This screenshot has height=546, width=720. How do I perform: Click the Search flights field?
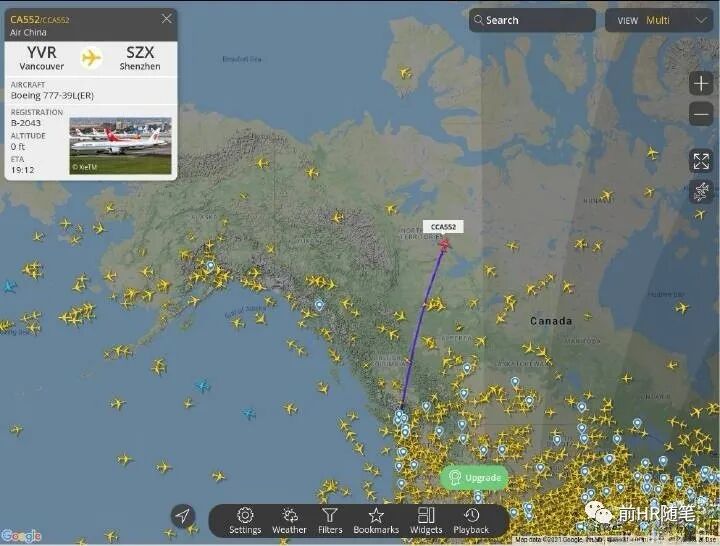(x=532, y=20)
